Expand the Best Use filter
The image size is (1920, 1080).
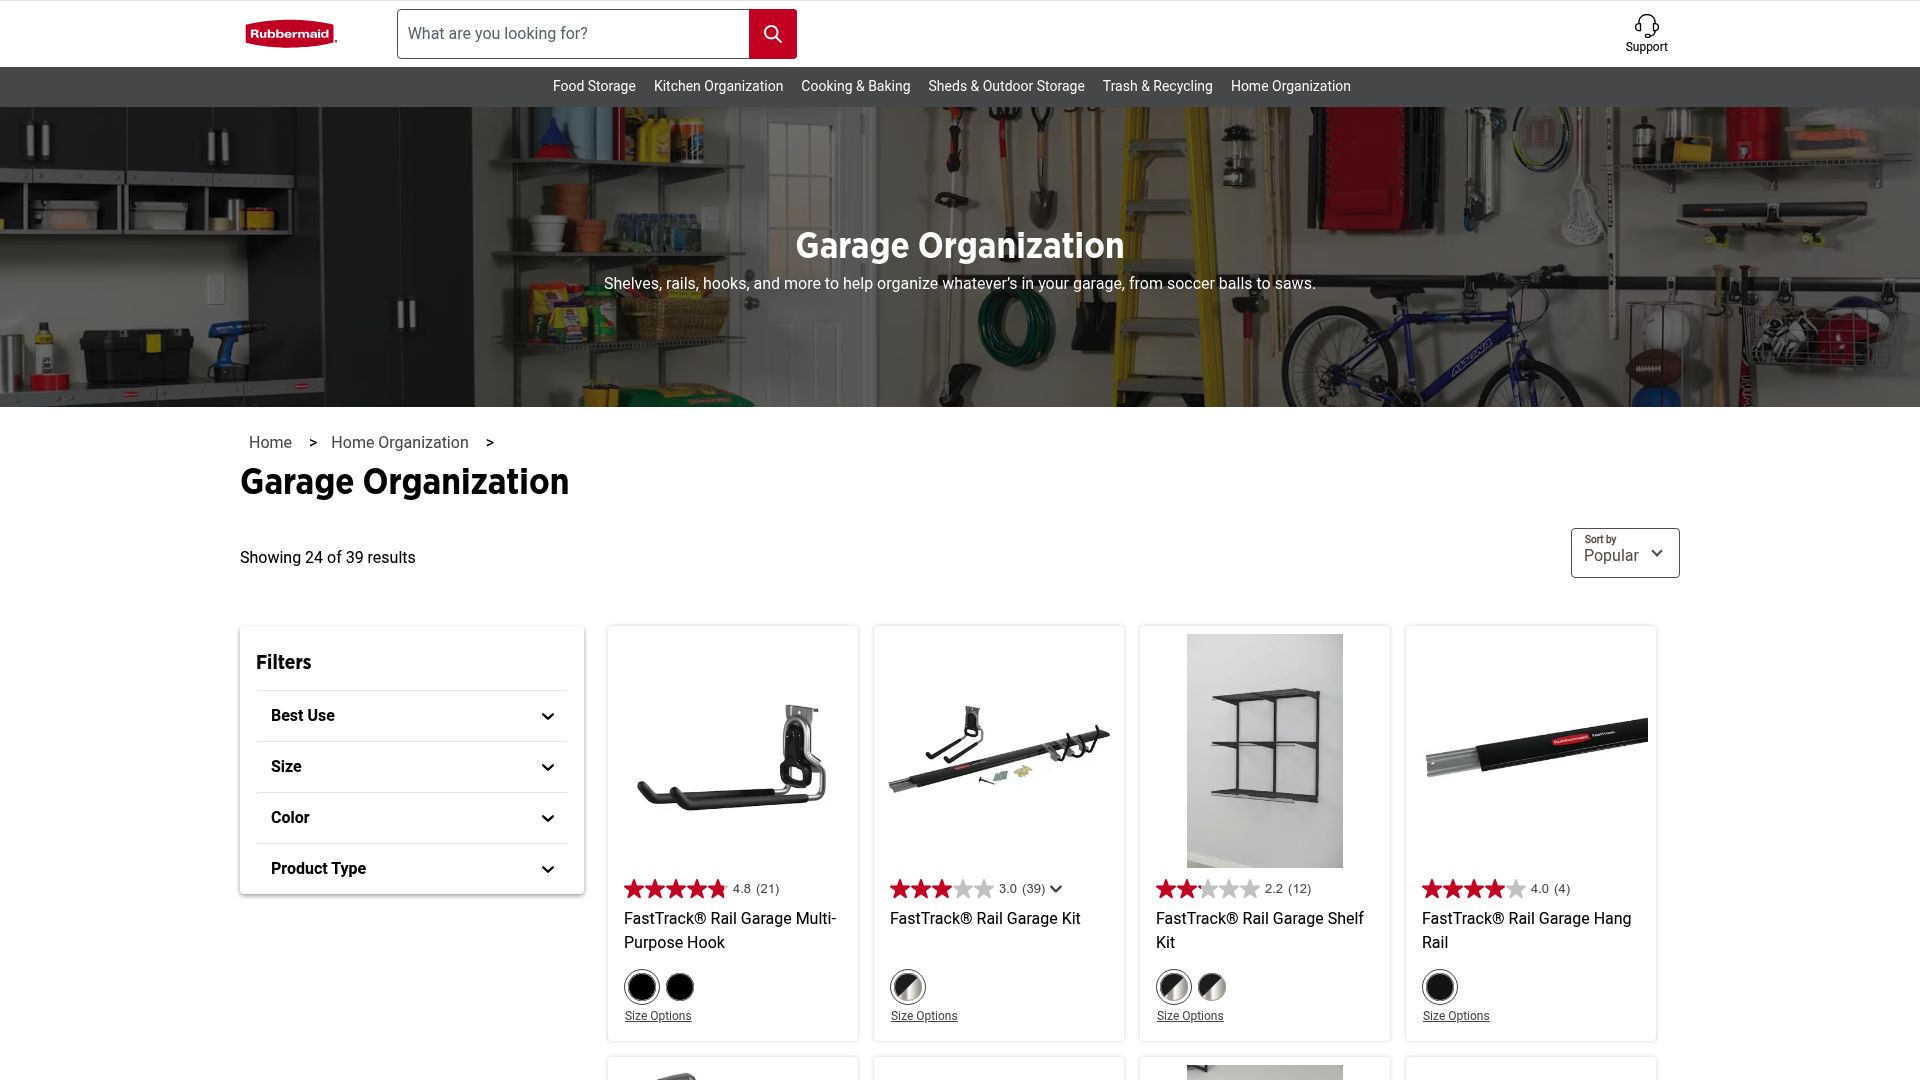tap(411, 716)
